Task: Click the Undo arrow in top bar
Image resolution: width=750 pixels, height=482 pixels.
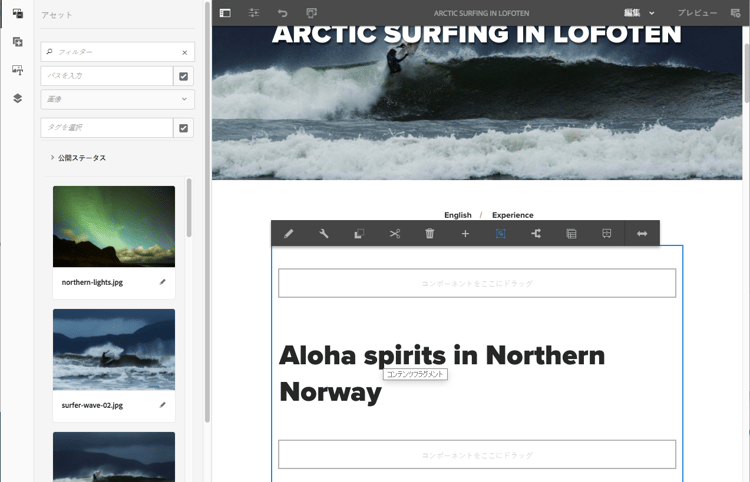Action: click(283, 13)
